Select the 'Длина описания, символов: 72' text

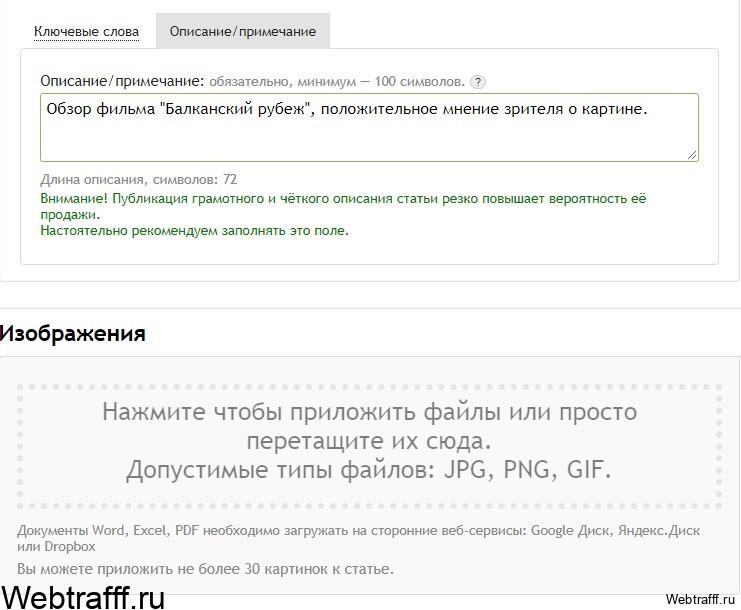point(138,180)
